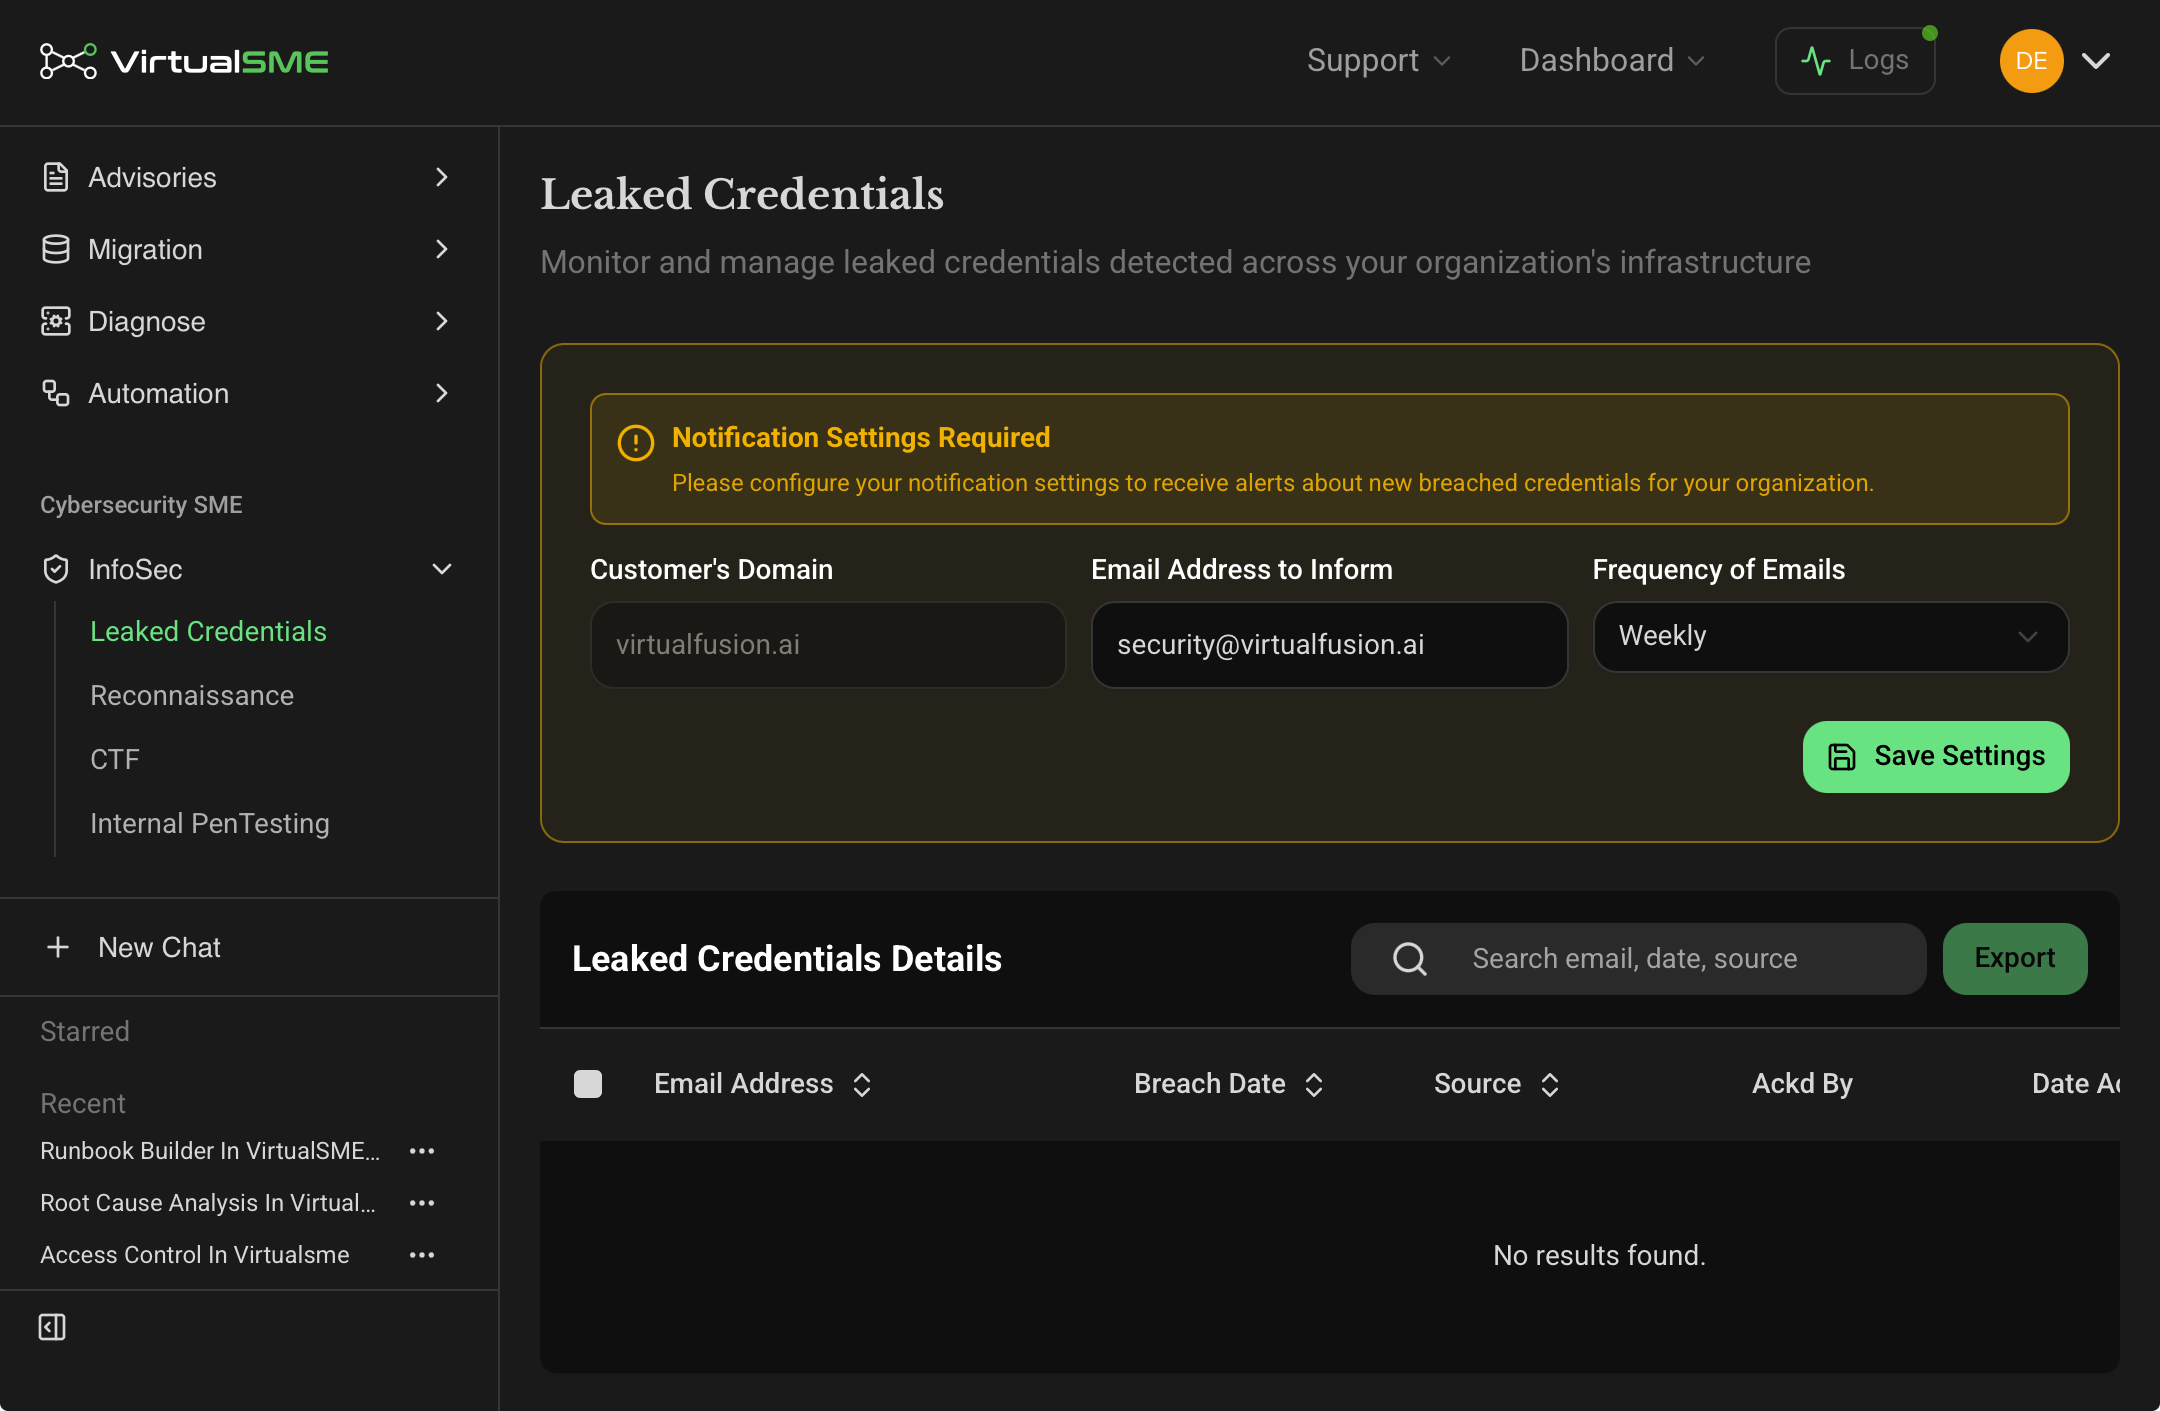The height and width of the screenshot is (1411, 2160).
Task: Open the Support dropdown menu
Action: coord(1379,61)
